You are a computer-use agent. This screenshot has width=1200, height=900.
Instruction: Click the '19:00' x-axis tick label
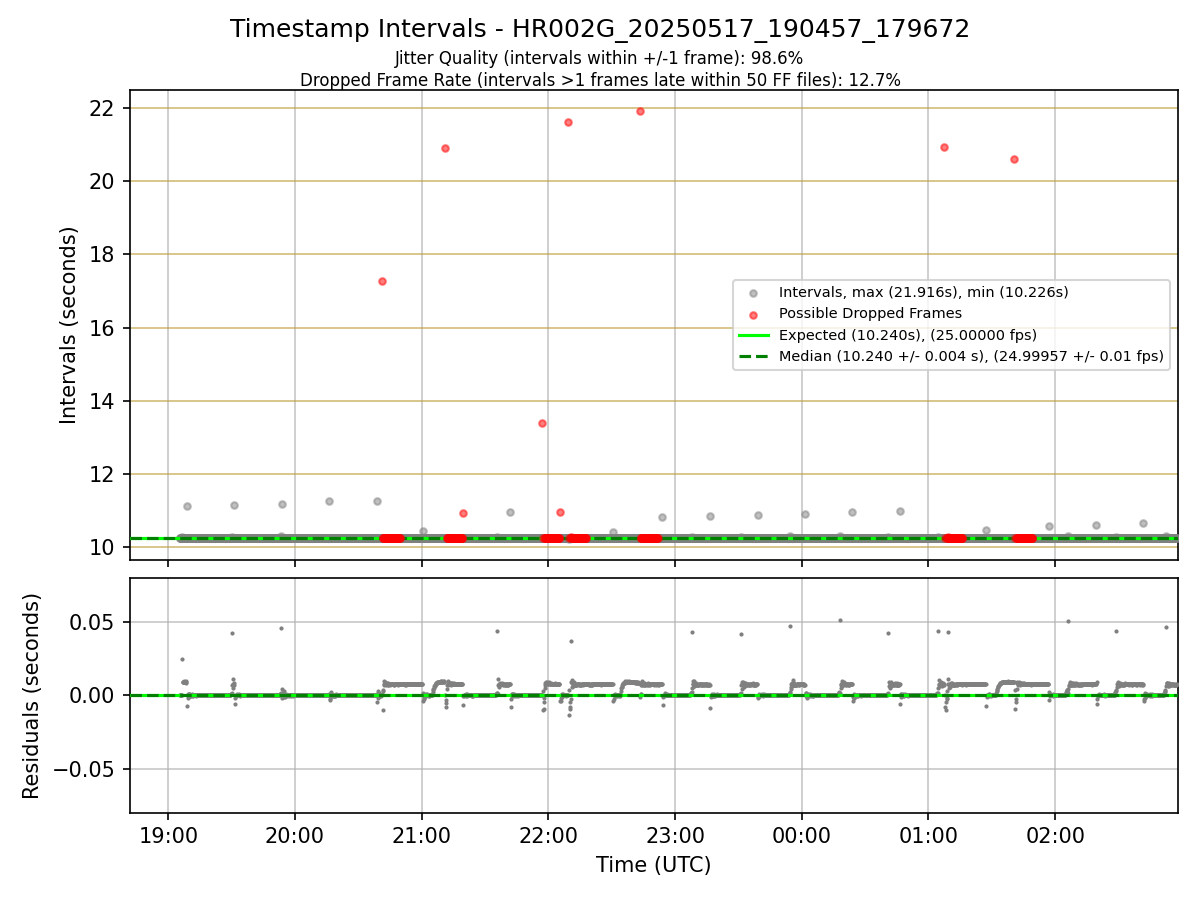[x=167, y=836]
